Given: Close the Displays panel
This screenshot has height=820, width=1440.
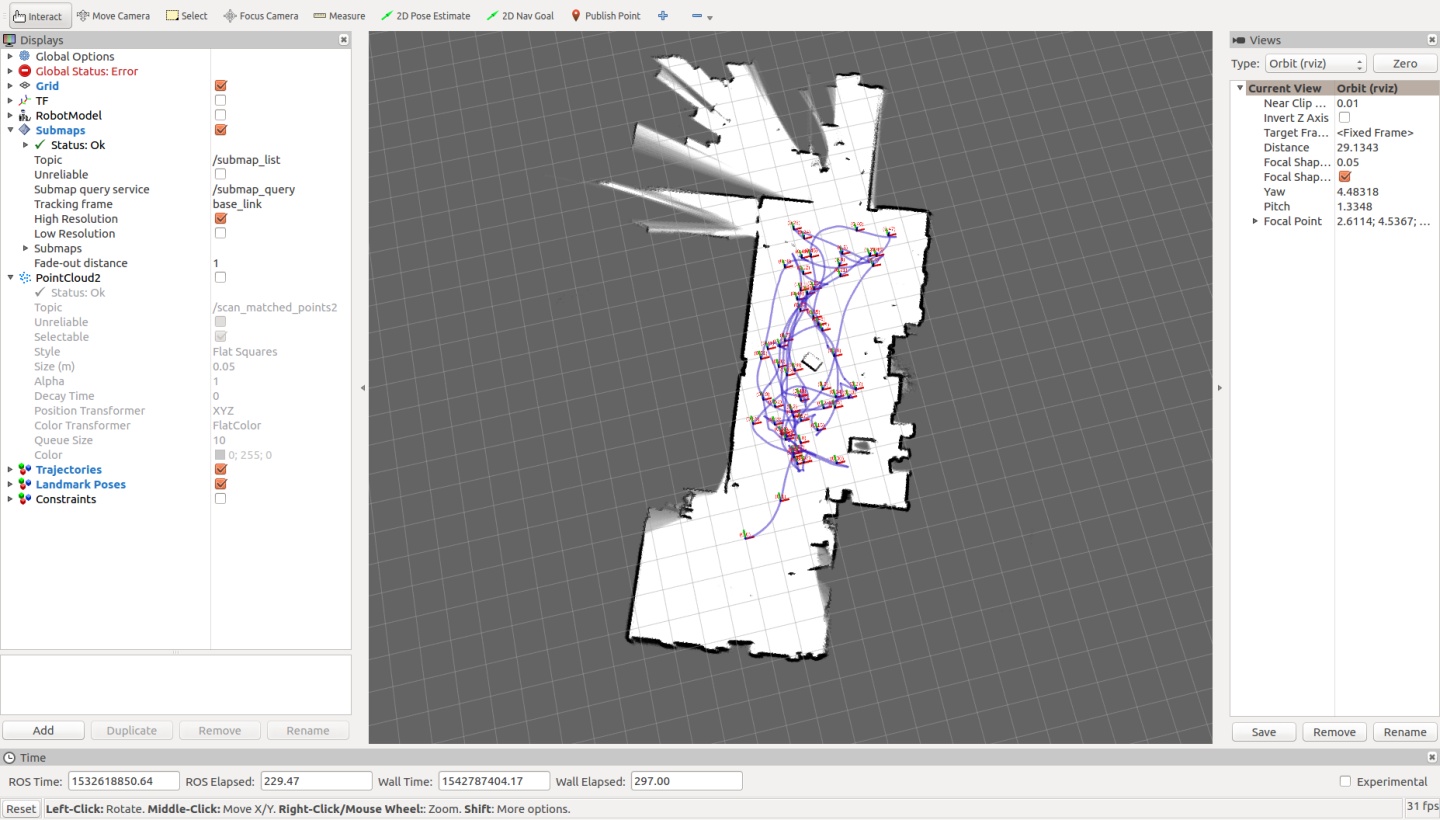Looking at the screenshot, I should 344,40.
